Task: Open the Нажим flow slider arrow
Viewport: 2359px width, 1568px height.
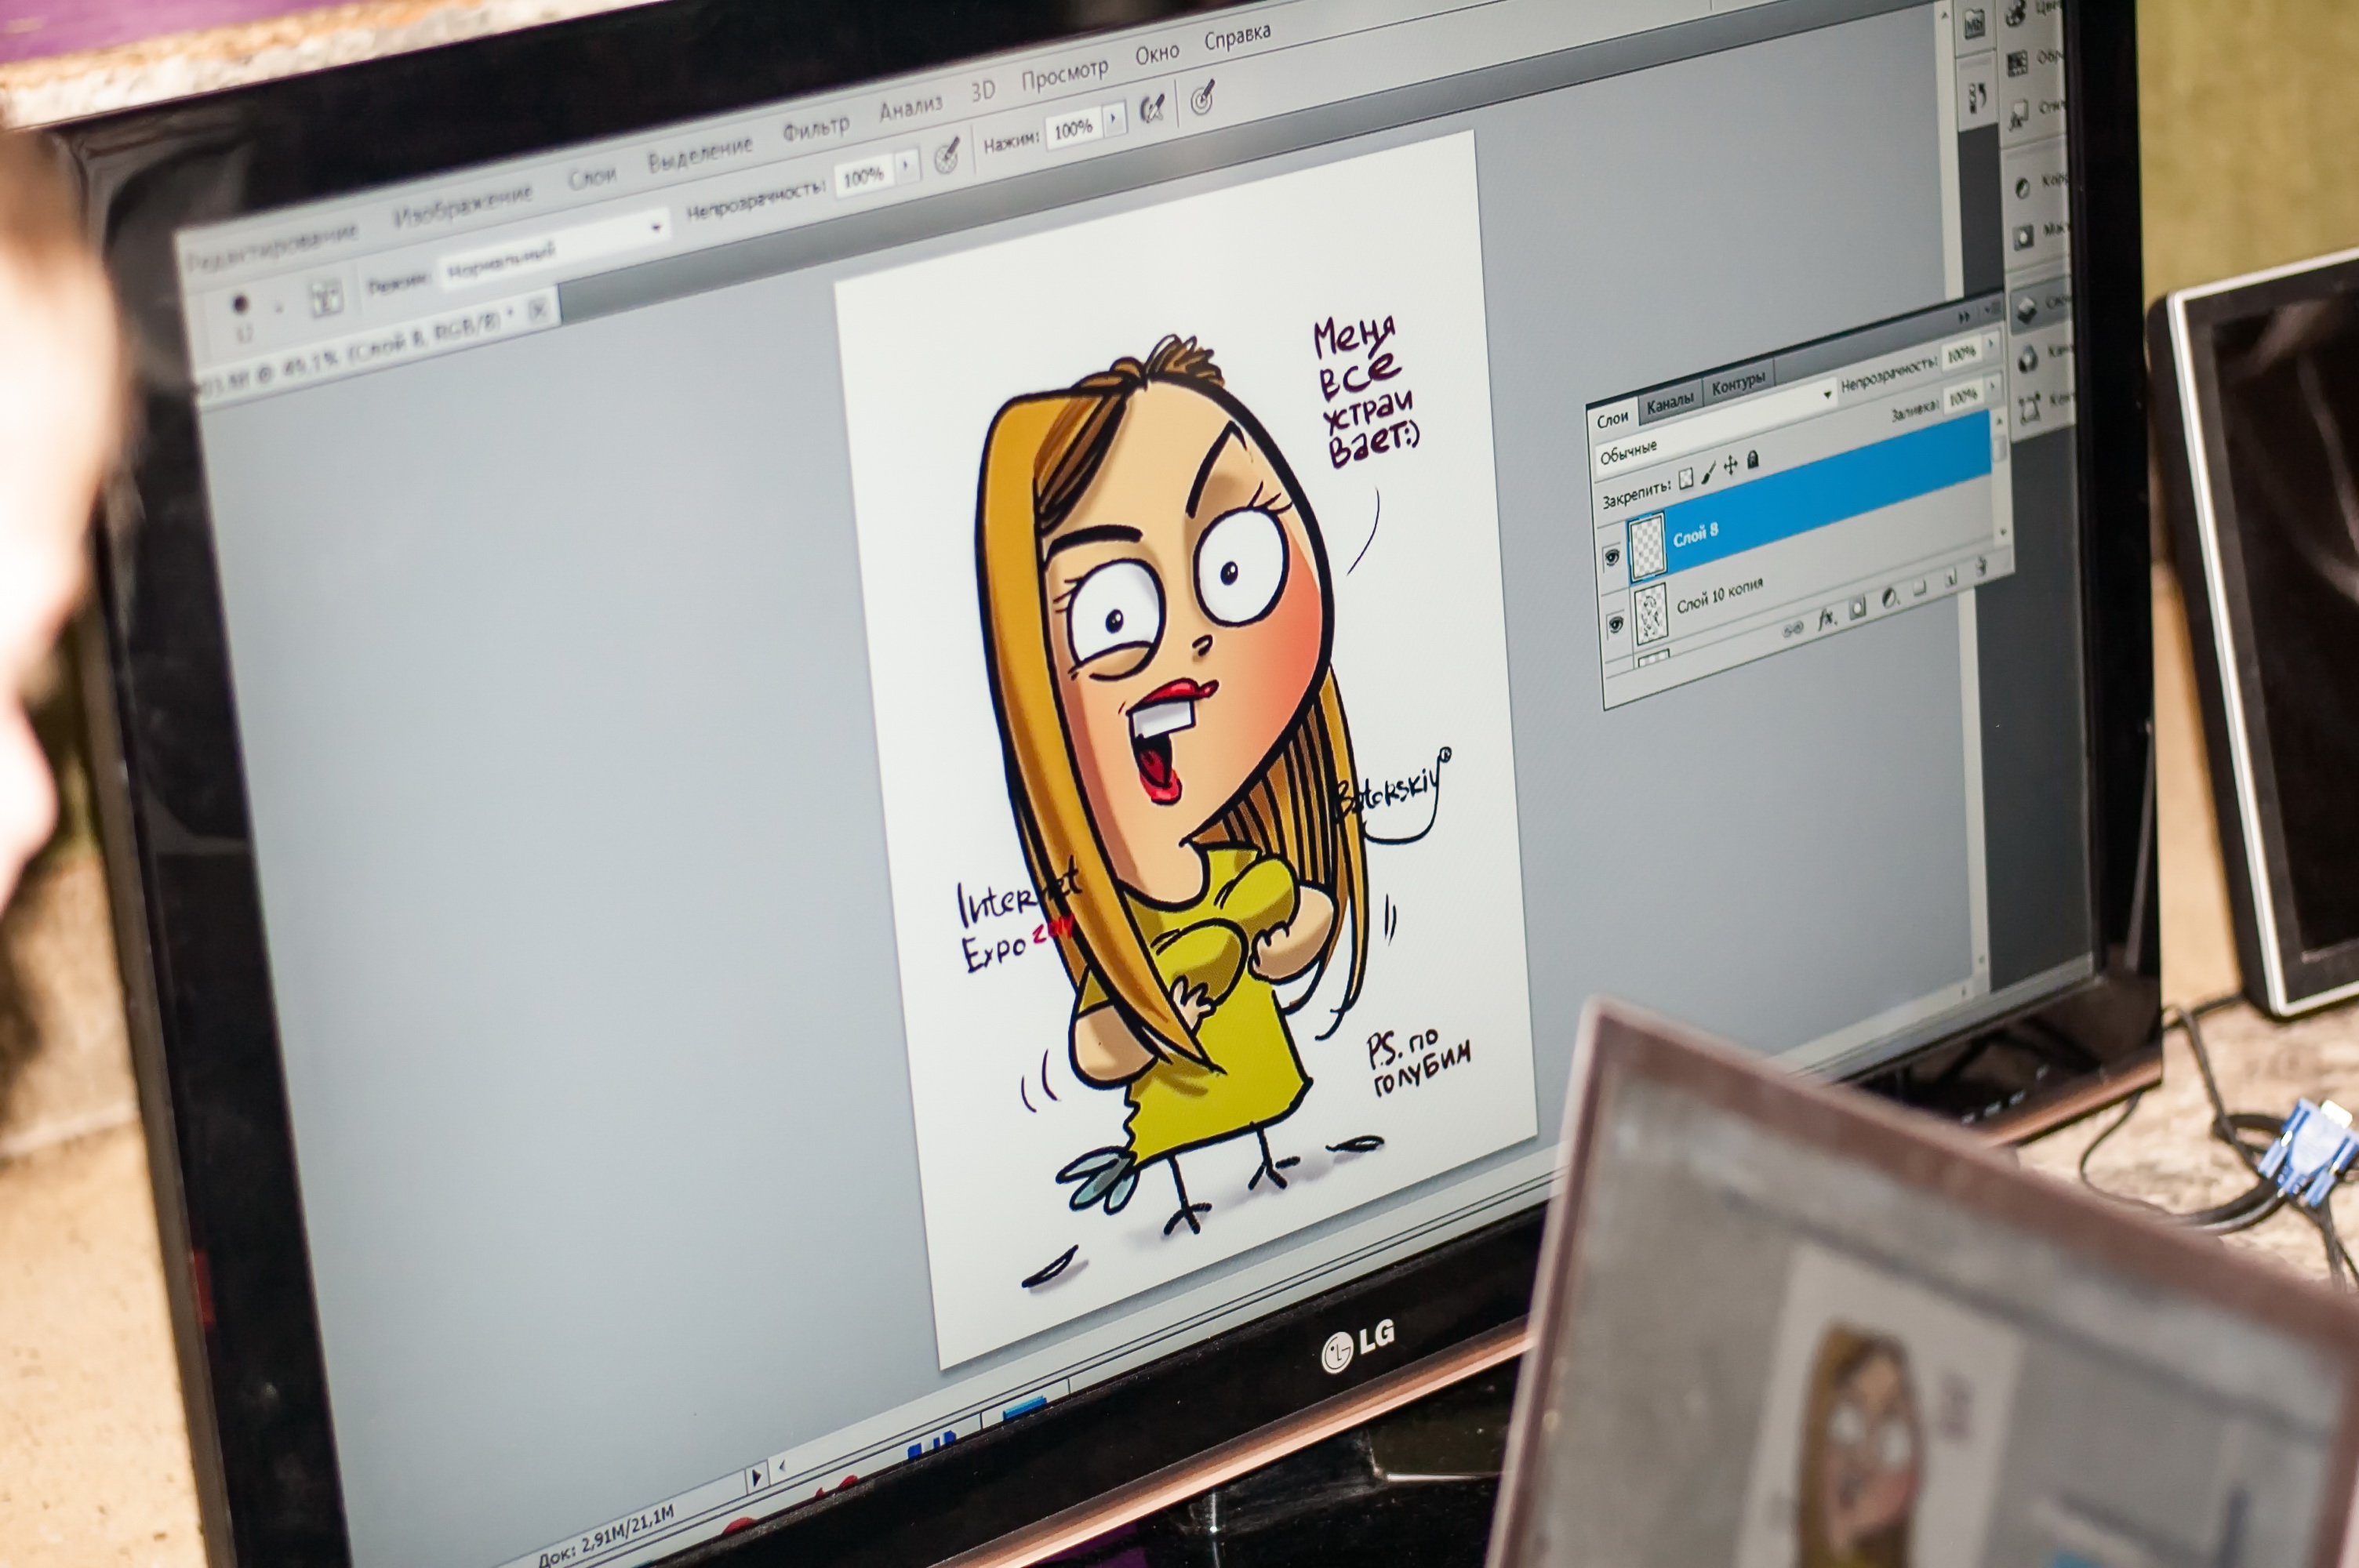Action: (x=1115, y=117)
